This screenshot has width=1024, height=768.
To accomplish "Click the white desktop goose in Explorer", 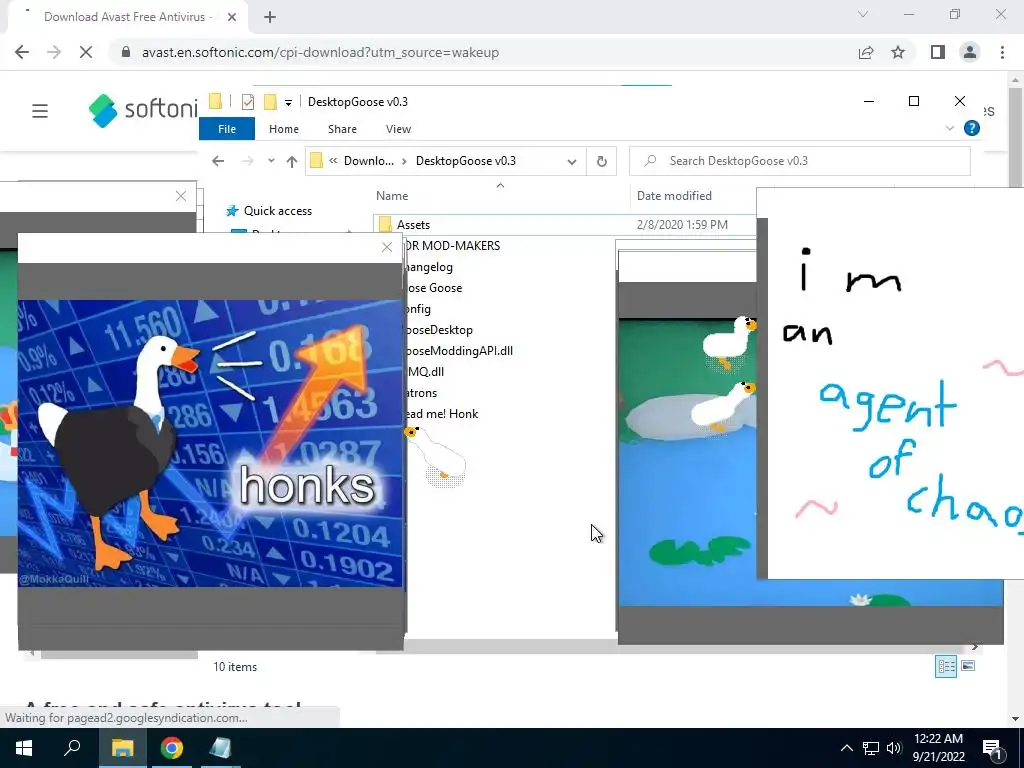I will point(436,456).
